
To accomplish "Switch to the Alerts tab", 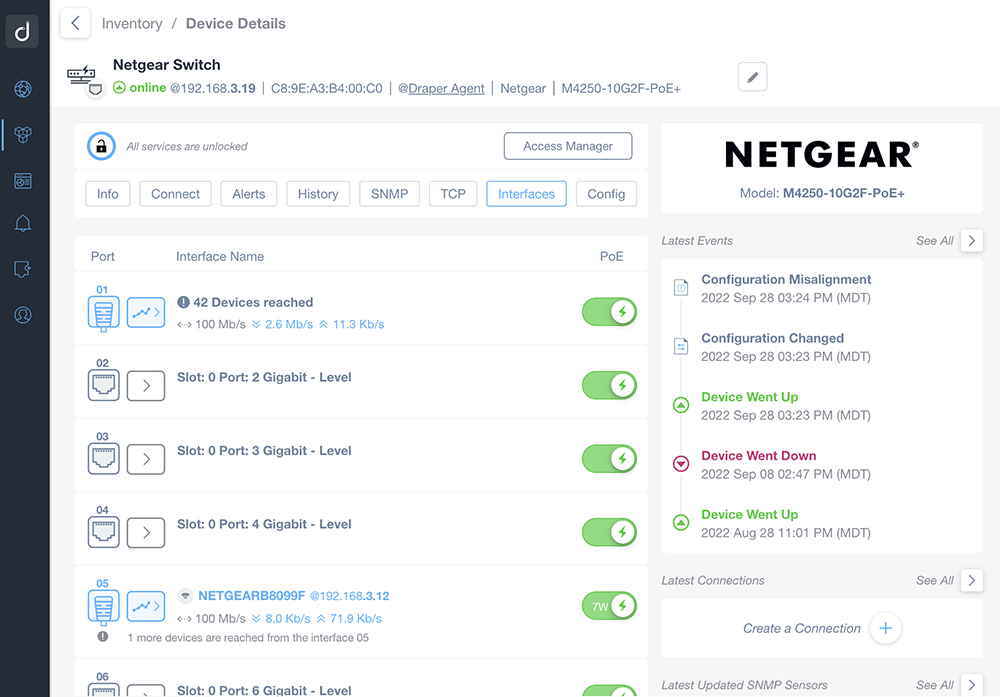I will [x=249, y=194].
